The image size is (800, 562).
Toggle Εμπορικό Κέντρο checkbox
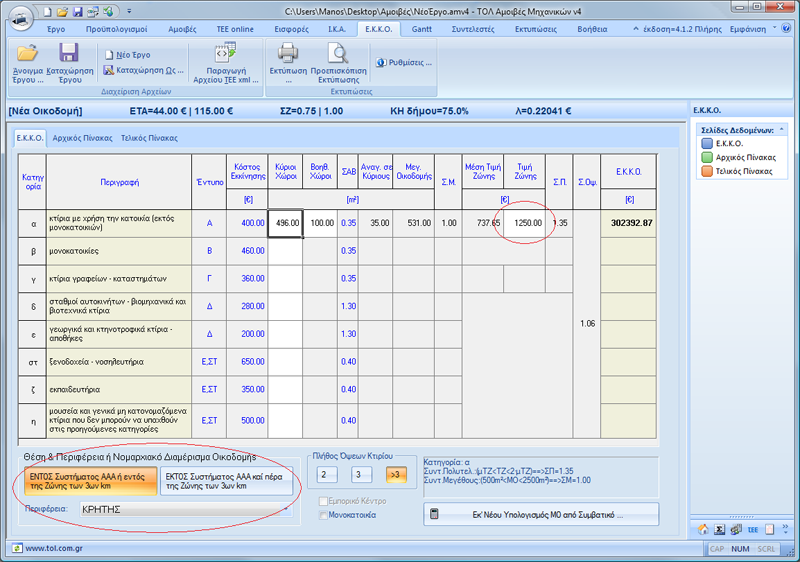click(323, 501)
